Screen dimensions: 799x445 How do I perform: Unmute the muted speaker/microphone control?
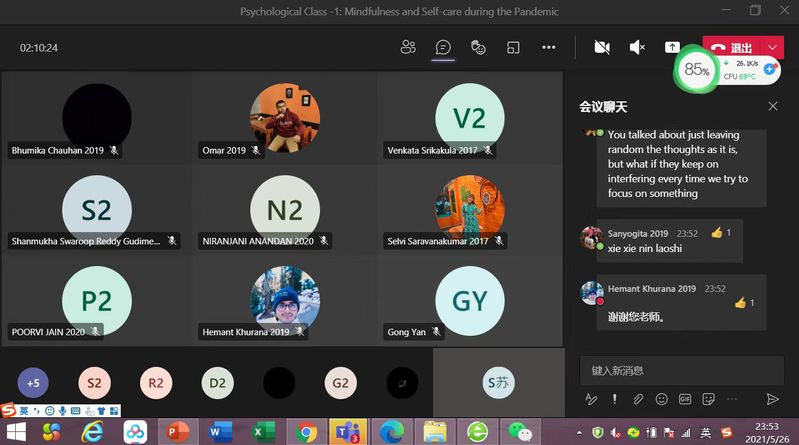[637, 47]
